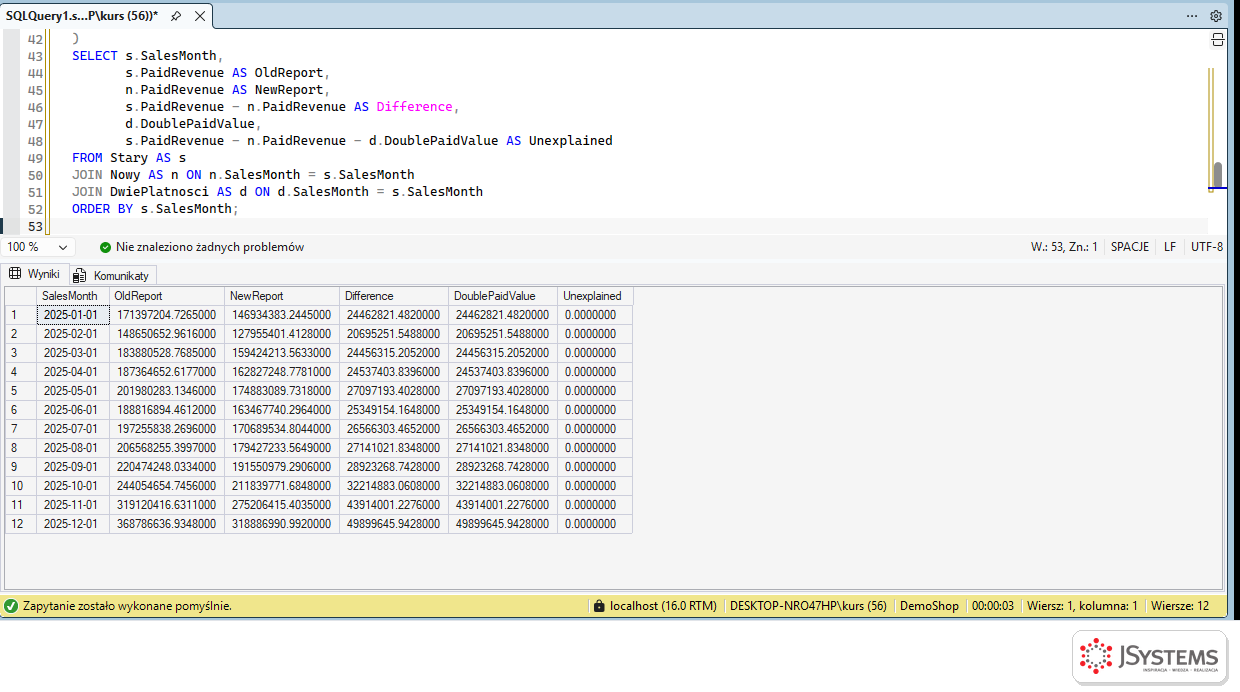Viewport: 1240px width, 692px height.
Task: Select the OldReport column header
Action: point(167,296)
